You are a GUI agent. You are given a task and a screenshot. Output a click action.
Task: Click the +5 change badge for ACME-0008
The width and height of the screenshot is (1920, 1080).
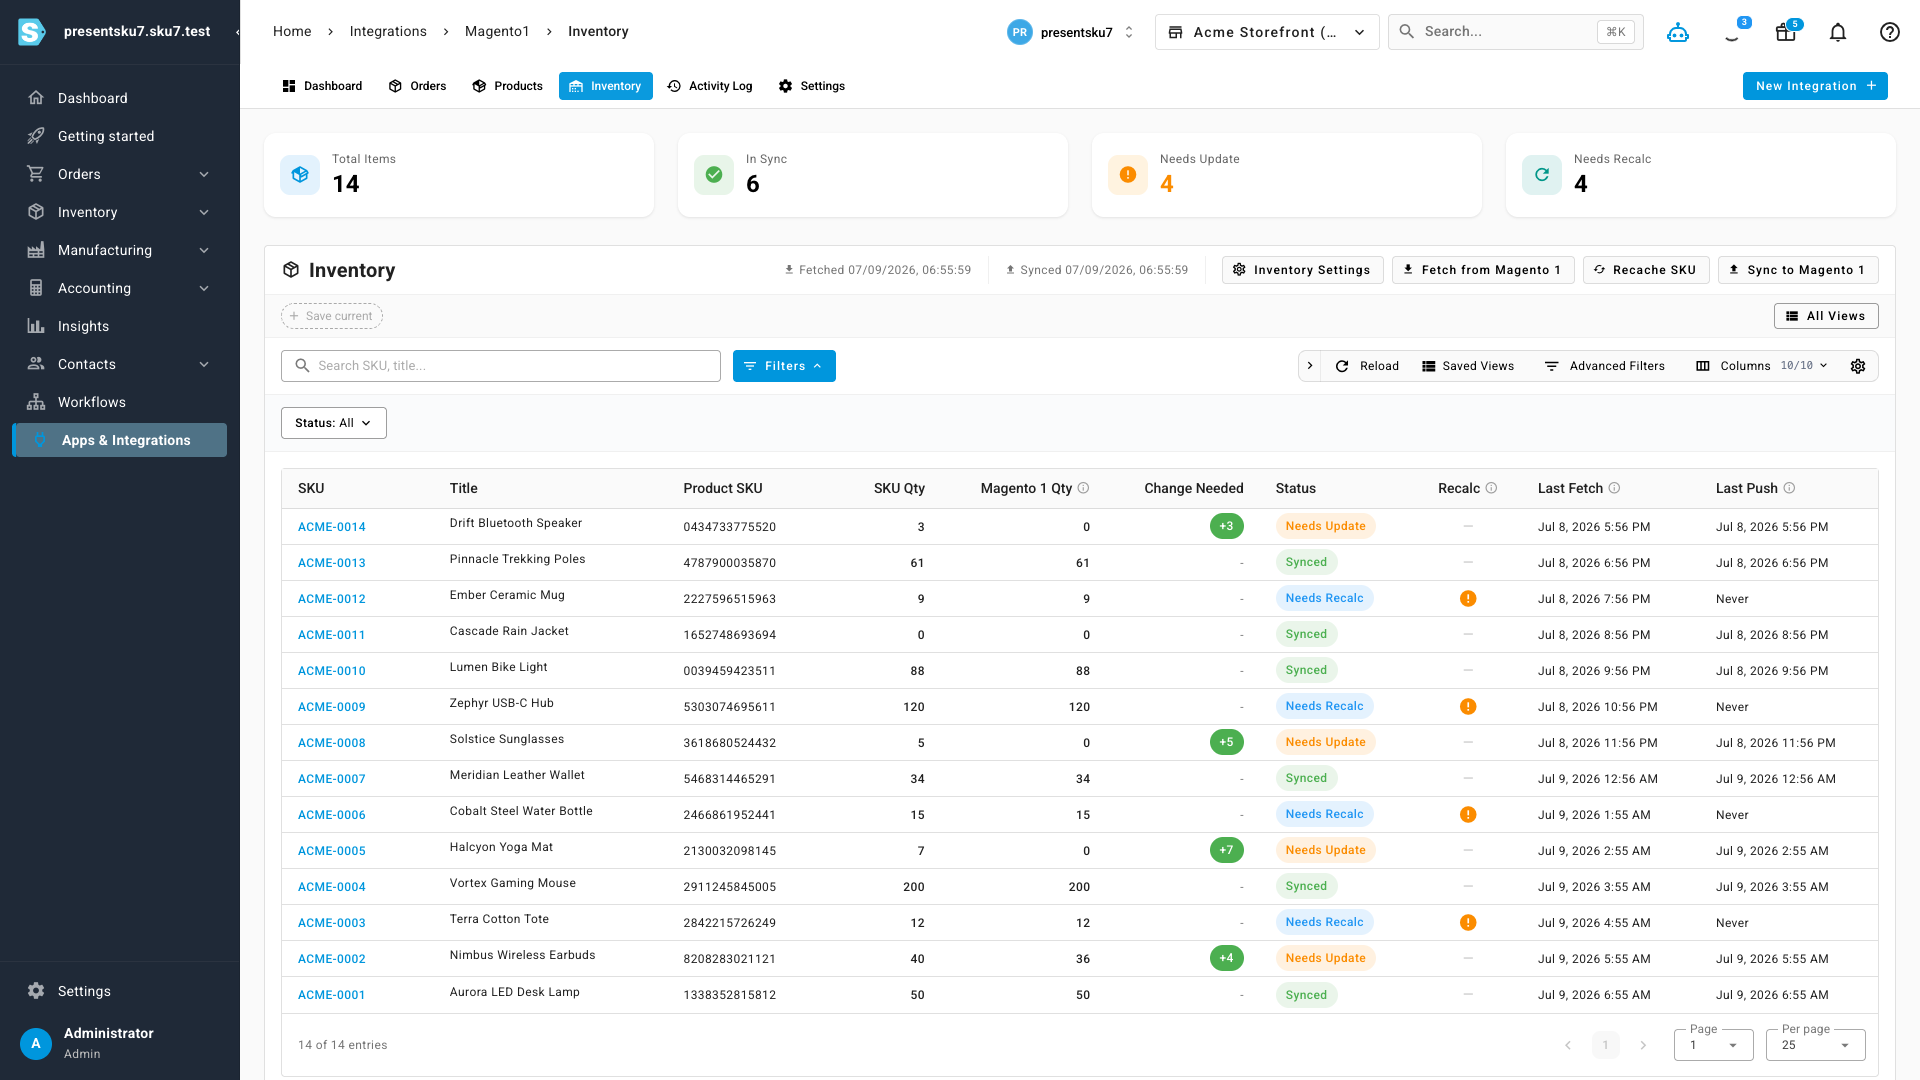[x=1226, y=742]
